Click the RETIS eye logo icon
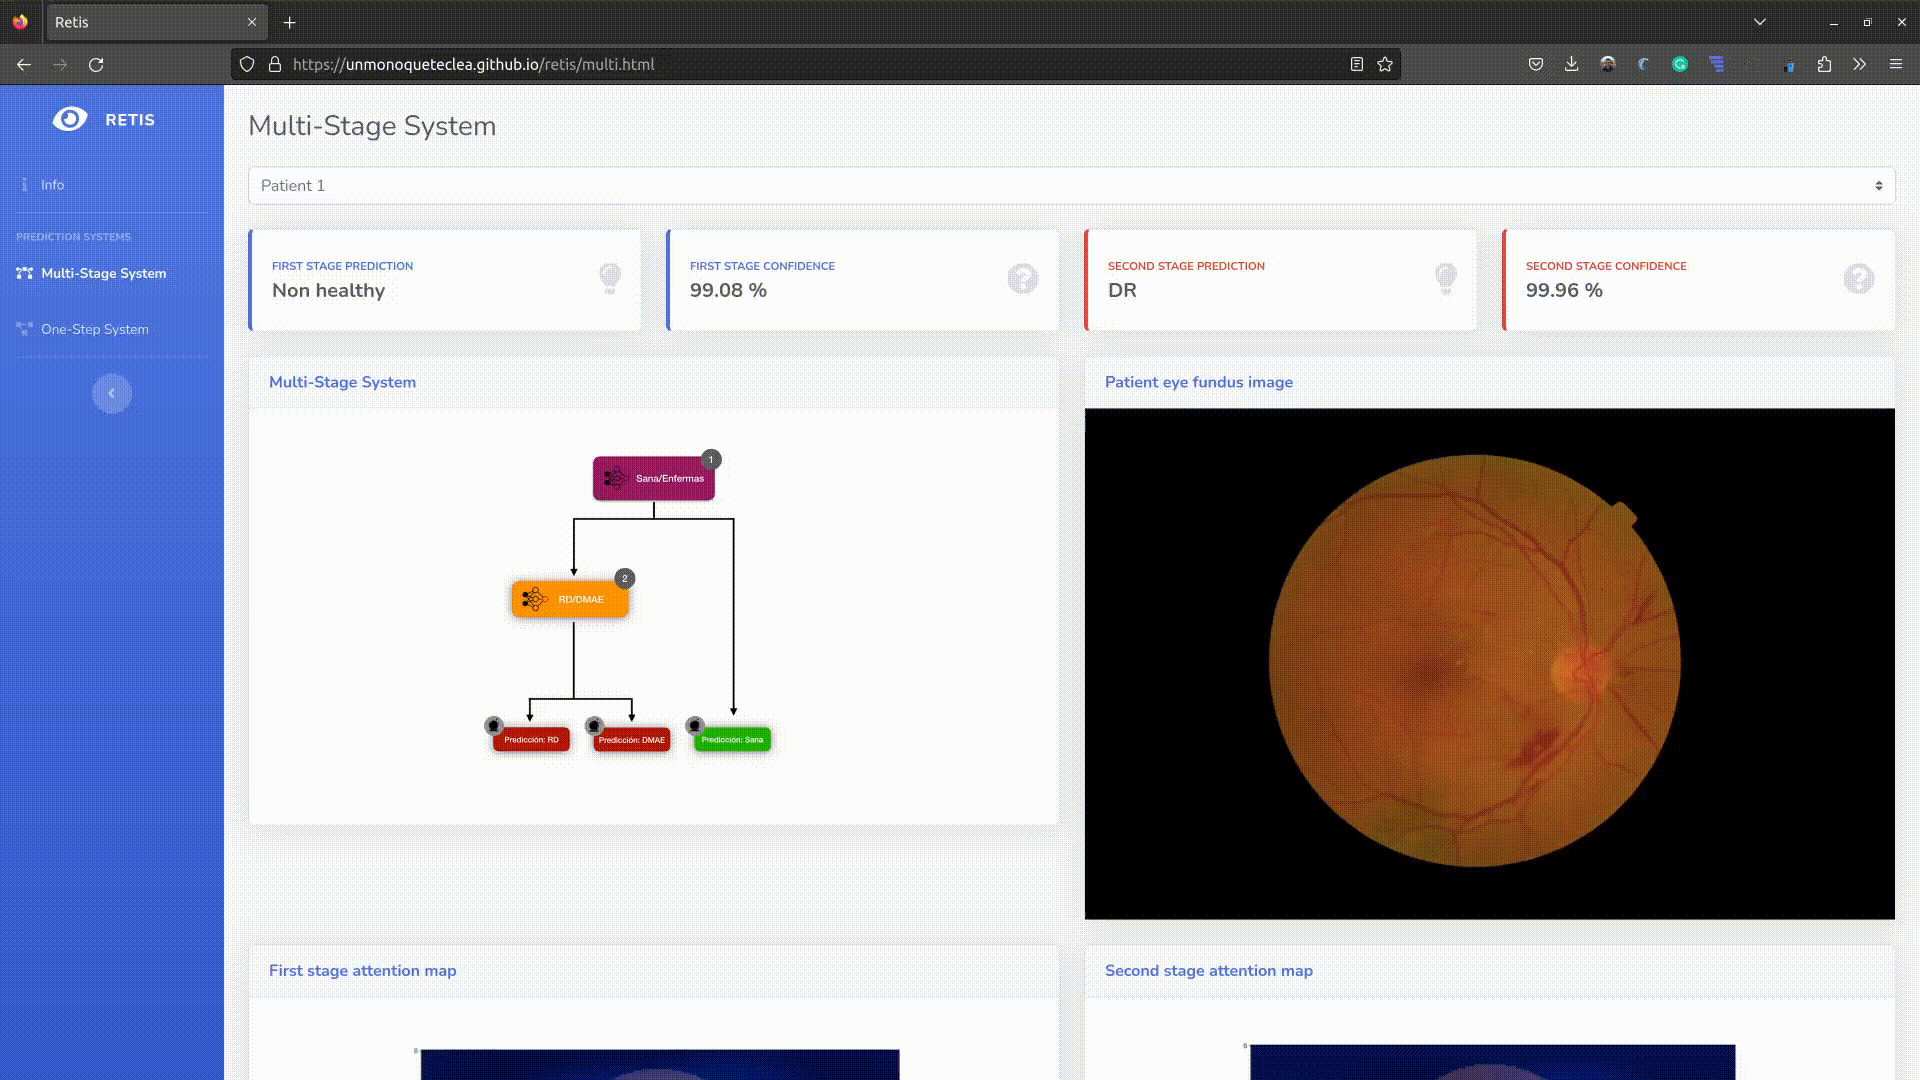 click(x=70, y=119)
